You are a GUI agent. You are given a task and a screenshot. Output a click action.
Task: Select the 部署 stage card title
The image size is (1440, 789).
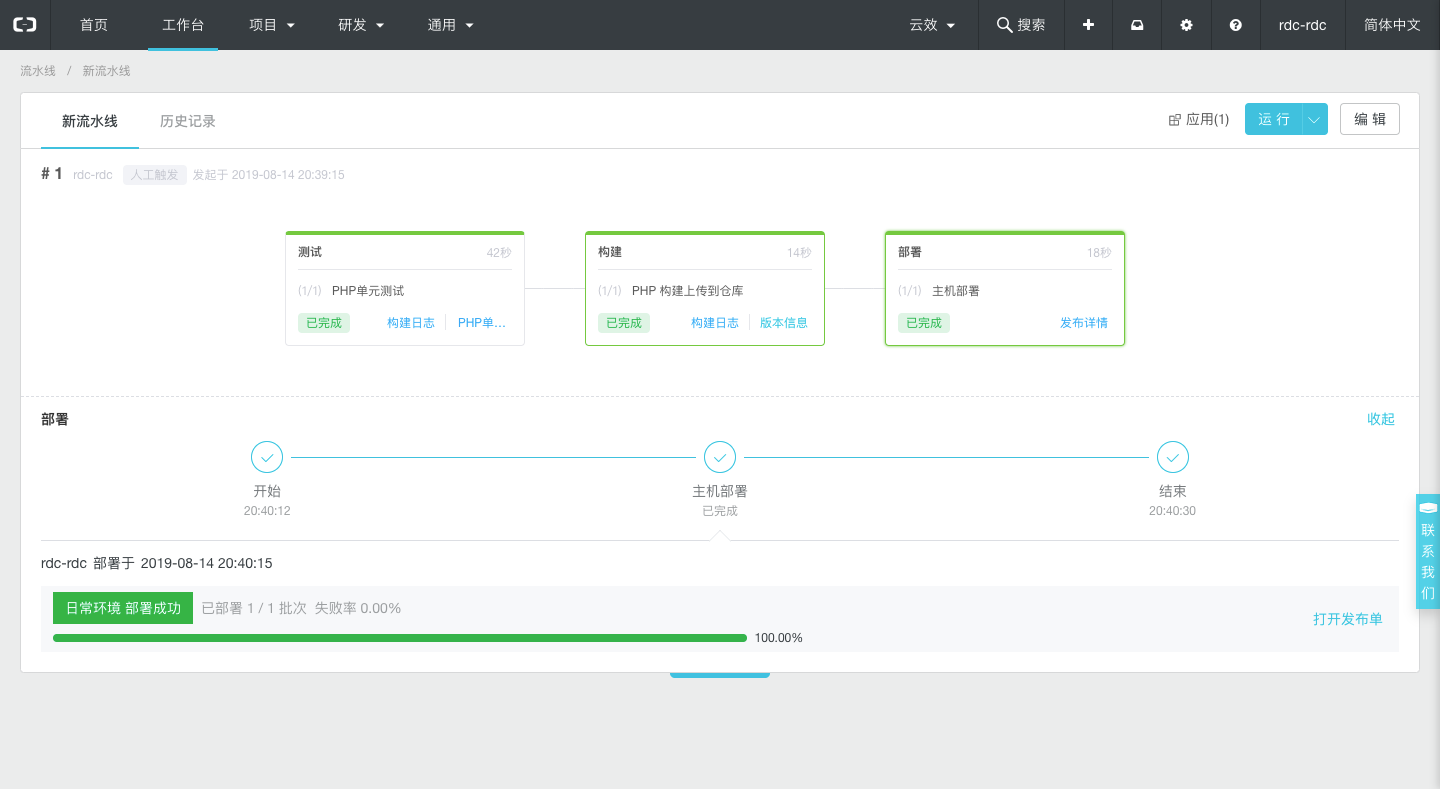click(910, 252)
